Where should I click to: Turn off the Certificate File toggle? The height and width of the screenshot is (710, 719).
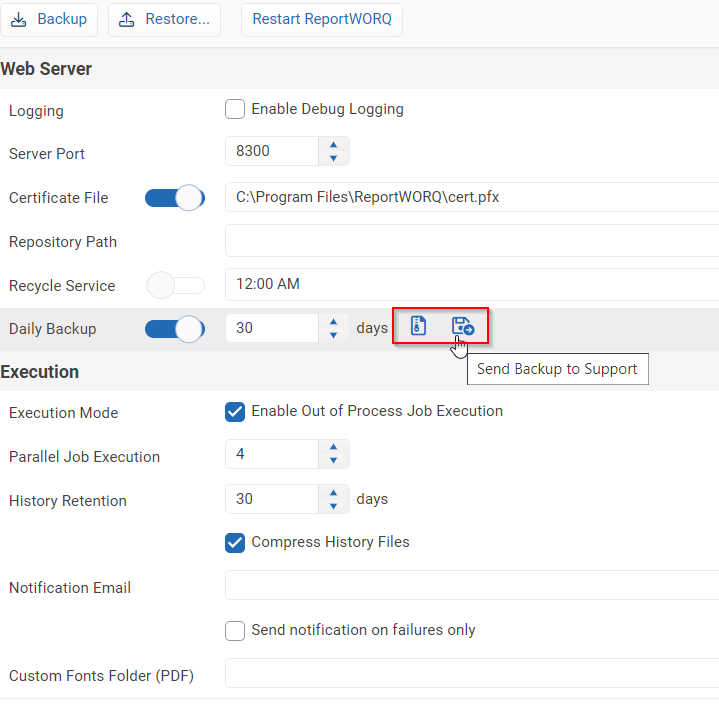coord(175,198)
